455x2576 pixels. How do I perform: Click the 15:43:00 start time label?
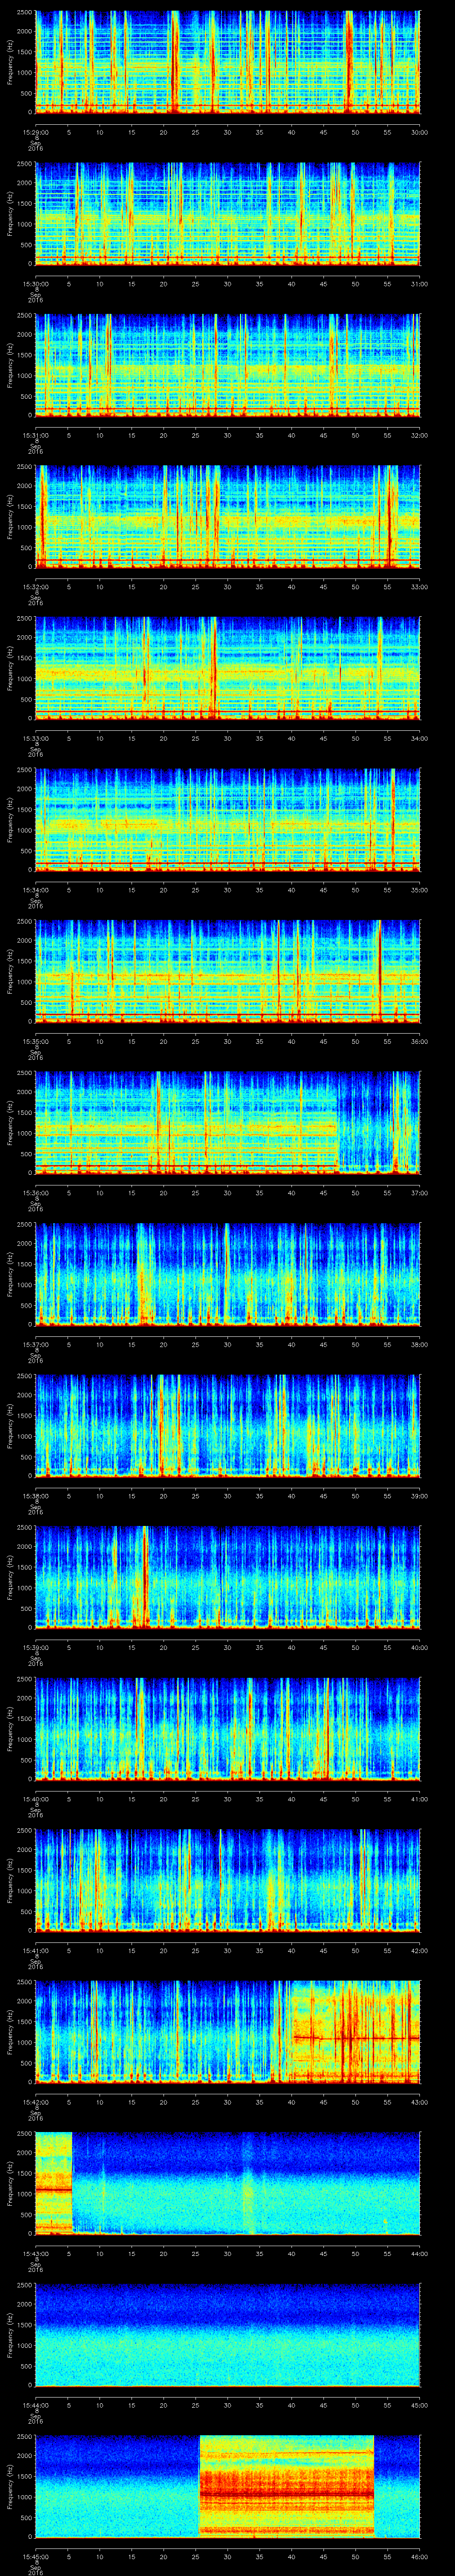[36, 2252]
